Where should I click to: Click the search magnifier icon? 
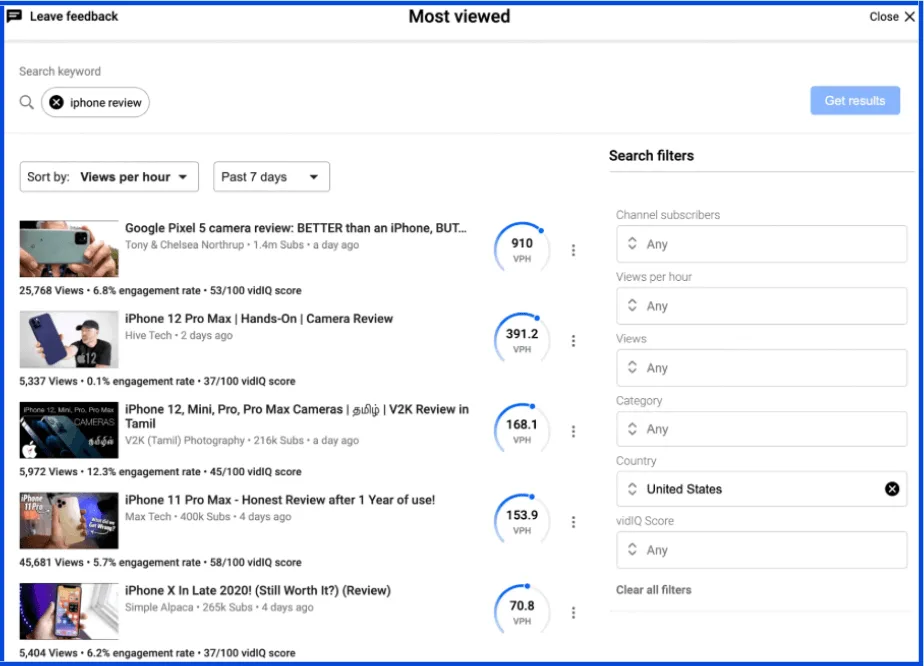[27, 103]
